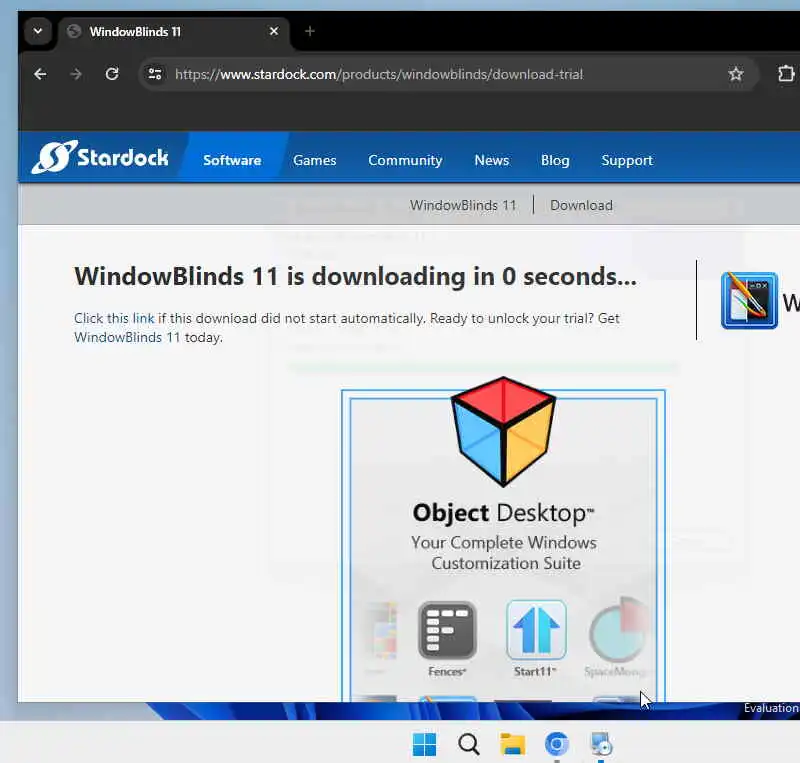The width and height of the screenshot is (800, 763).
Task: Open the News menu item
Action: (x=491, y=160)
